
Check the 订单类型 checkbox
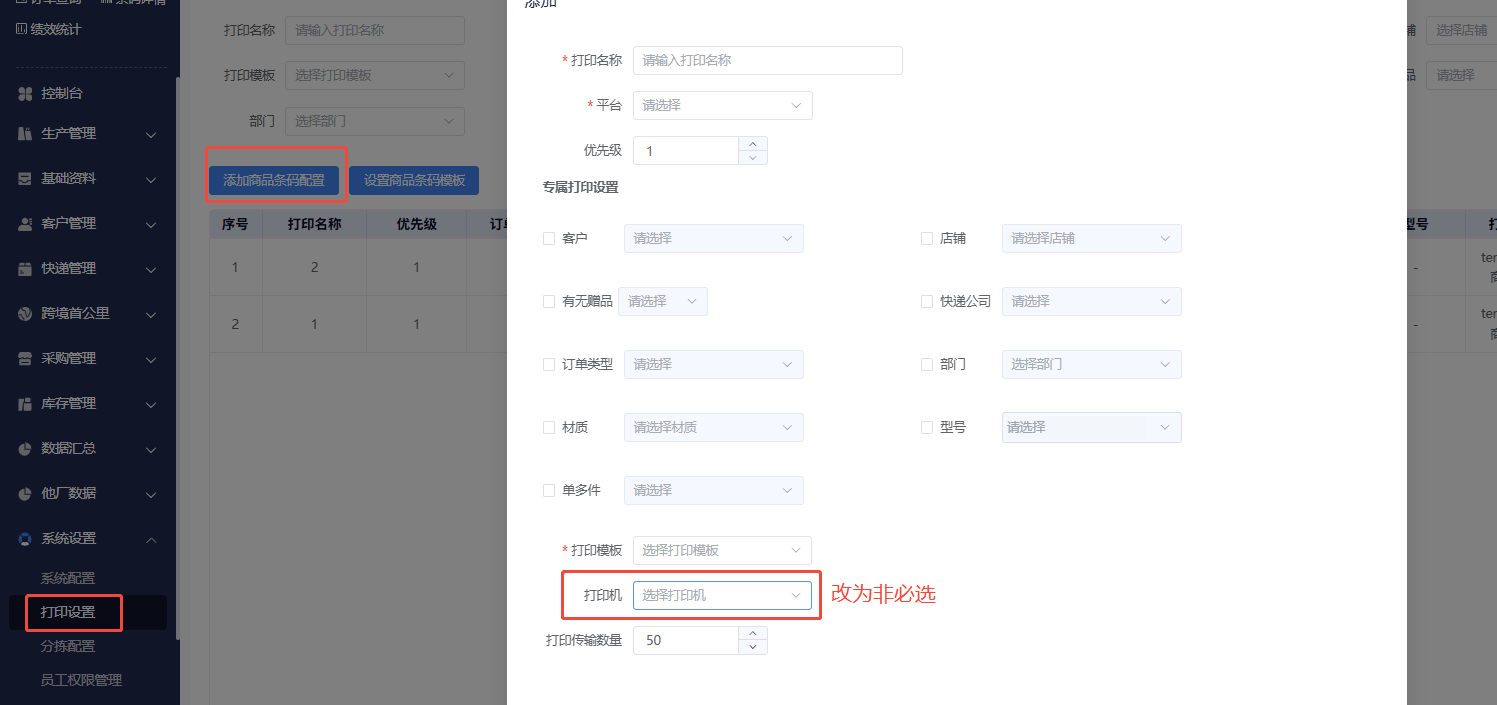point(549,364)
